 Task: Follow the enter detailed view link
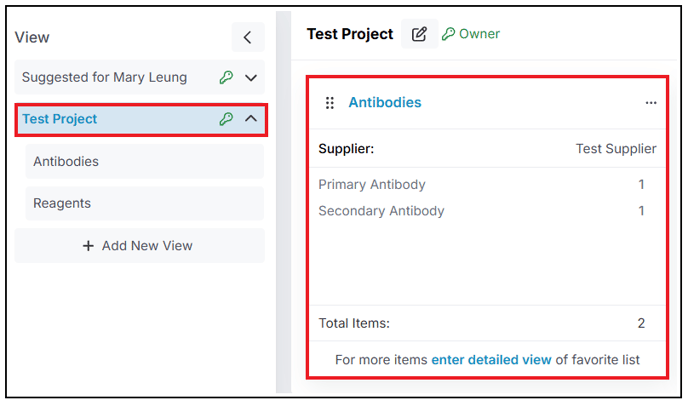[491, 360]
